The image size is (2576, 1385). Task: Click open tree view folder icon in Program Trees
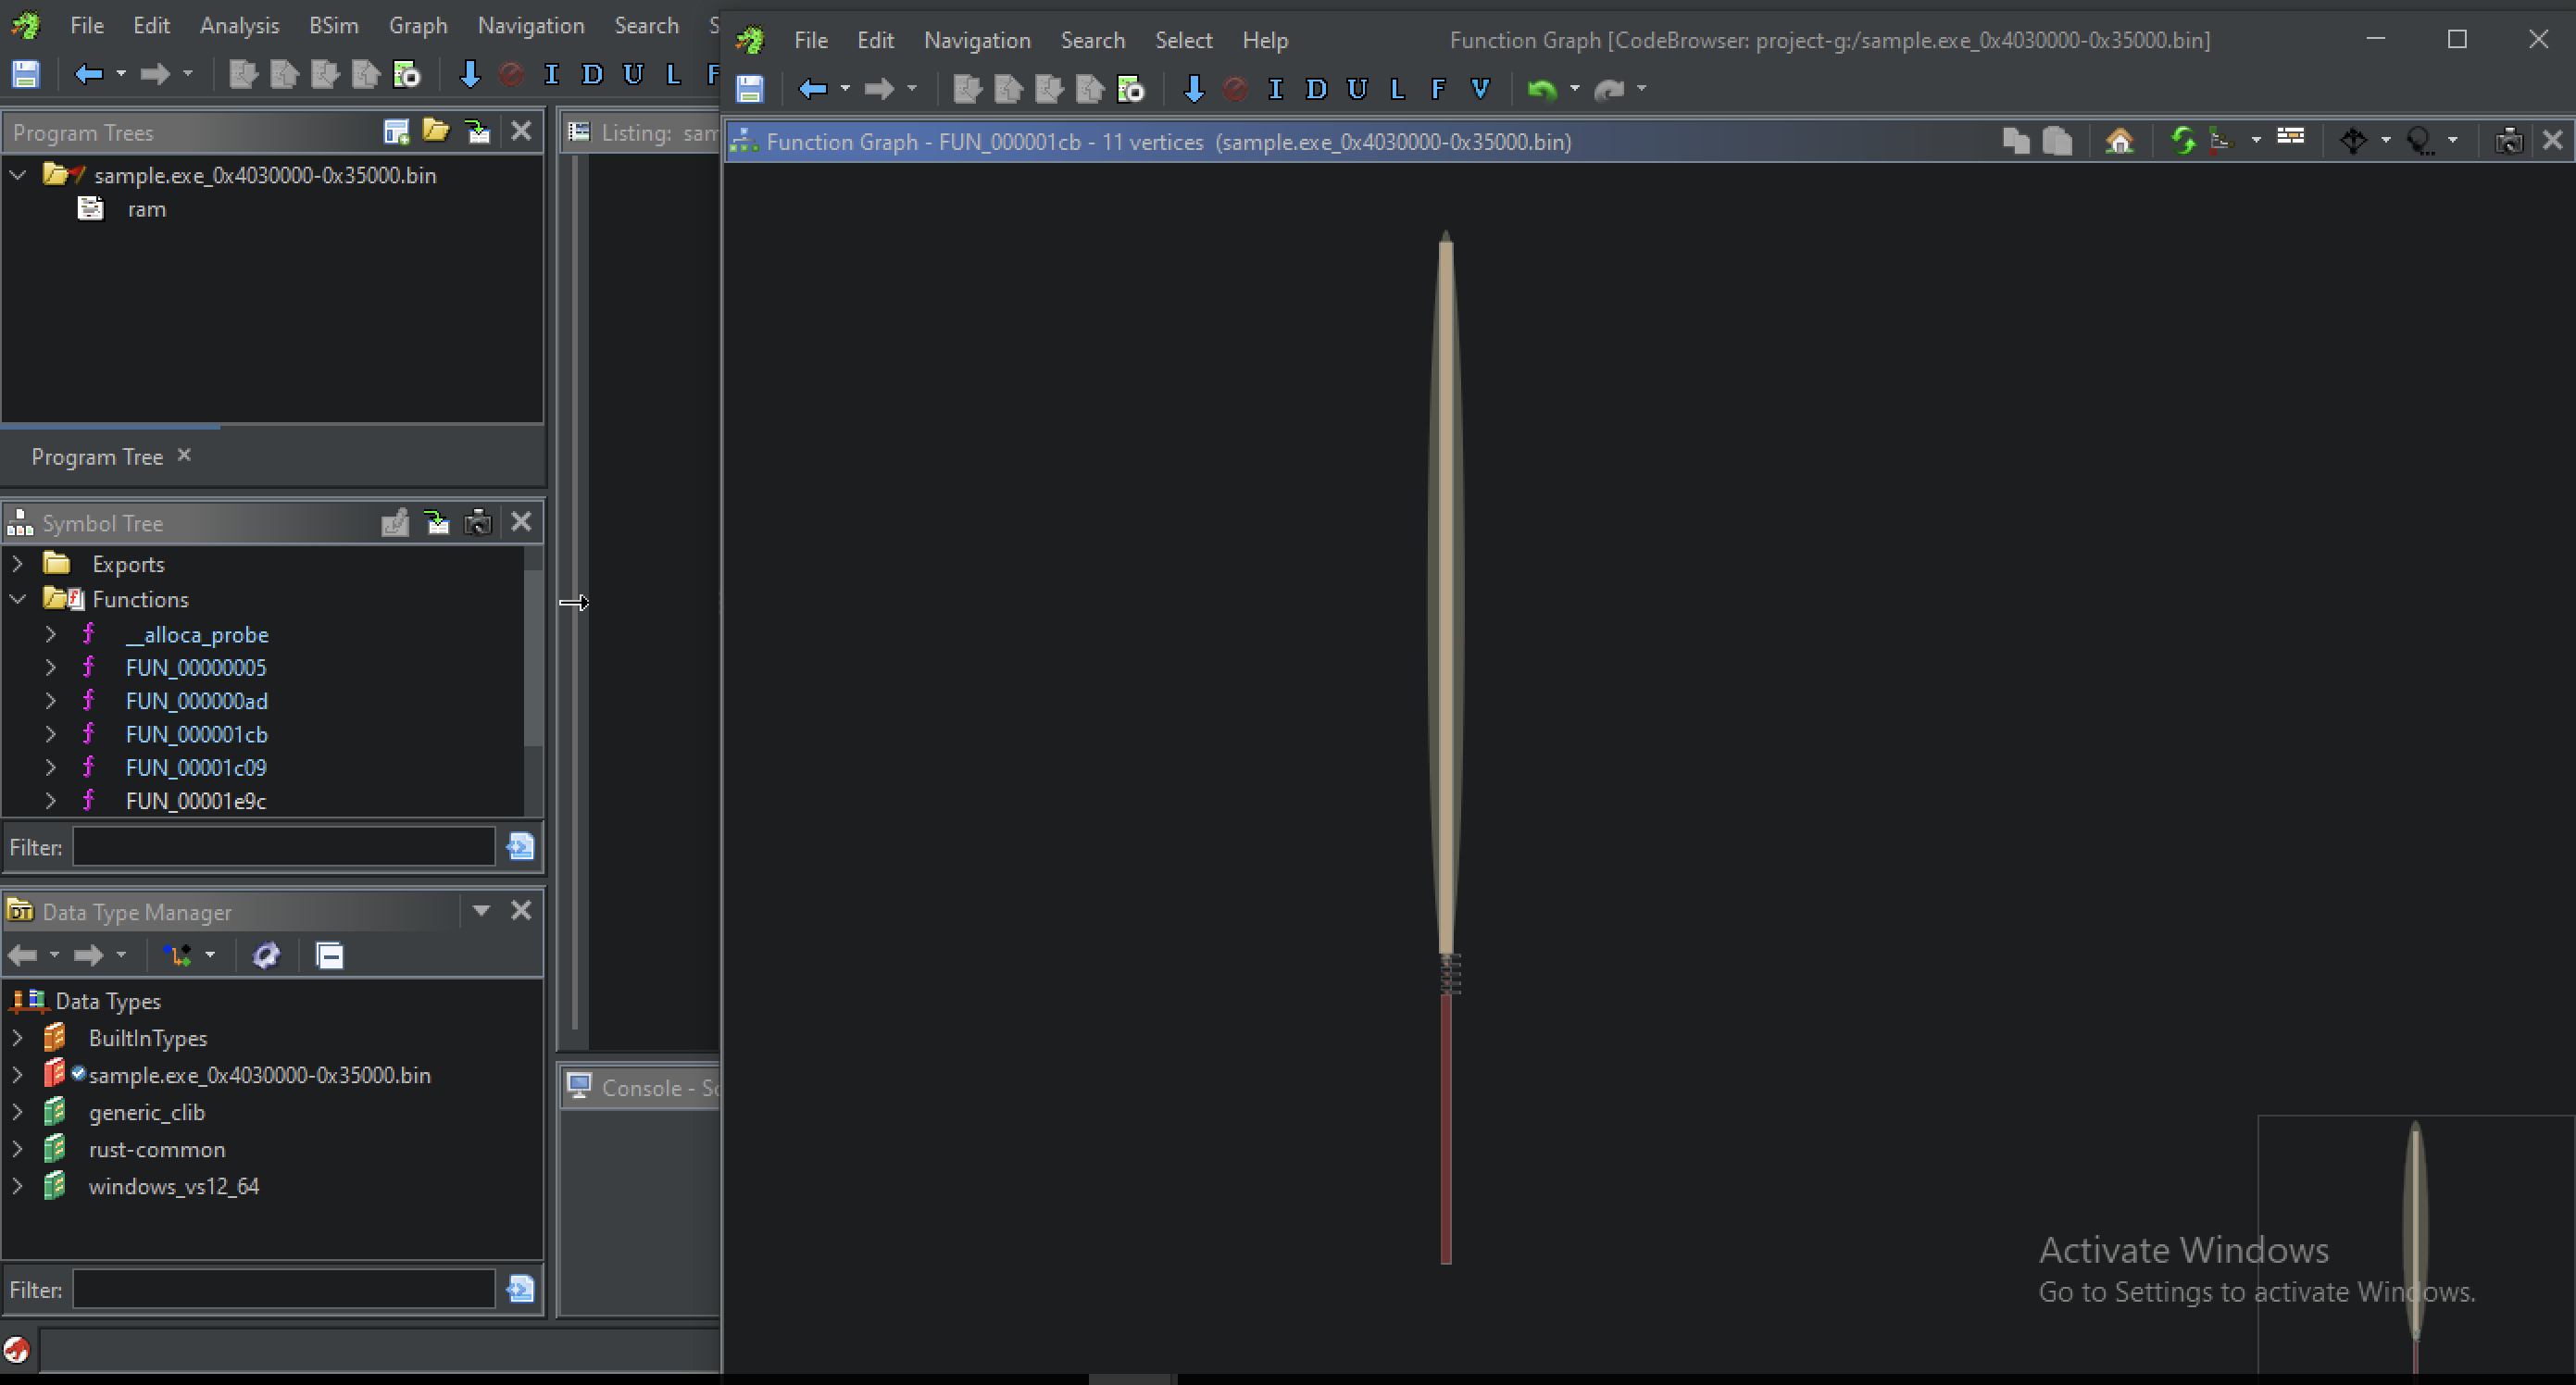coord(436,131)
